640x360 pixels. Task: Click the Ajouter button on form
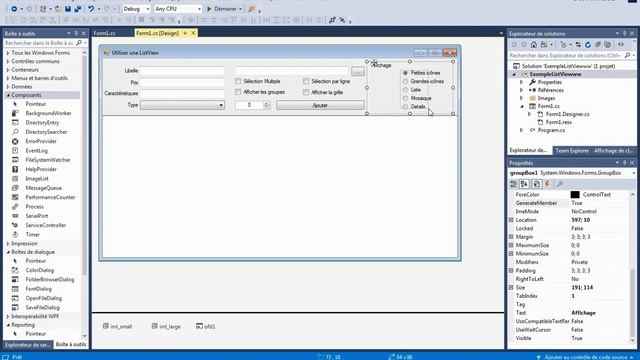tap(320, 105)
